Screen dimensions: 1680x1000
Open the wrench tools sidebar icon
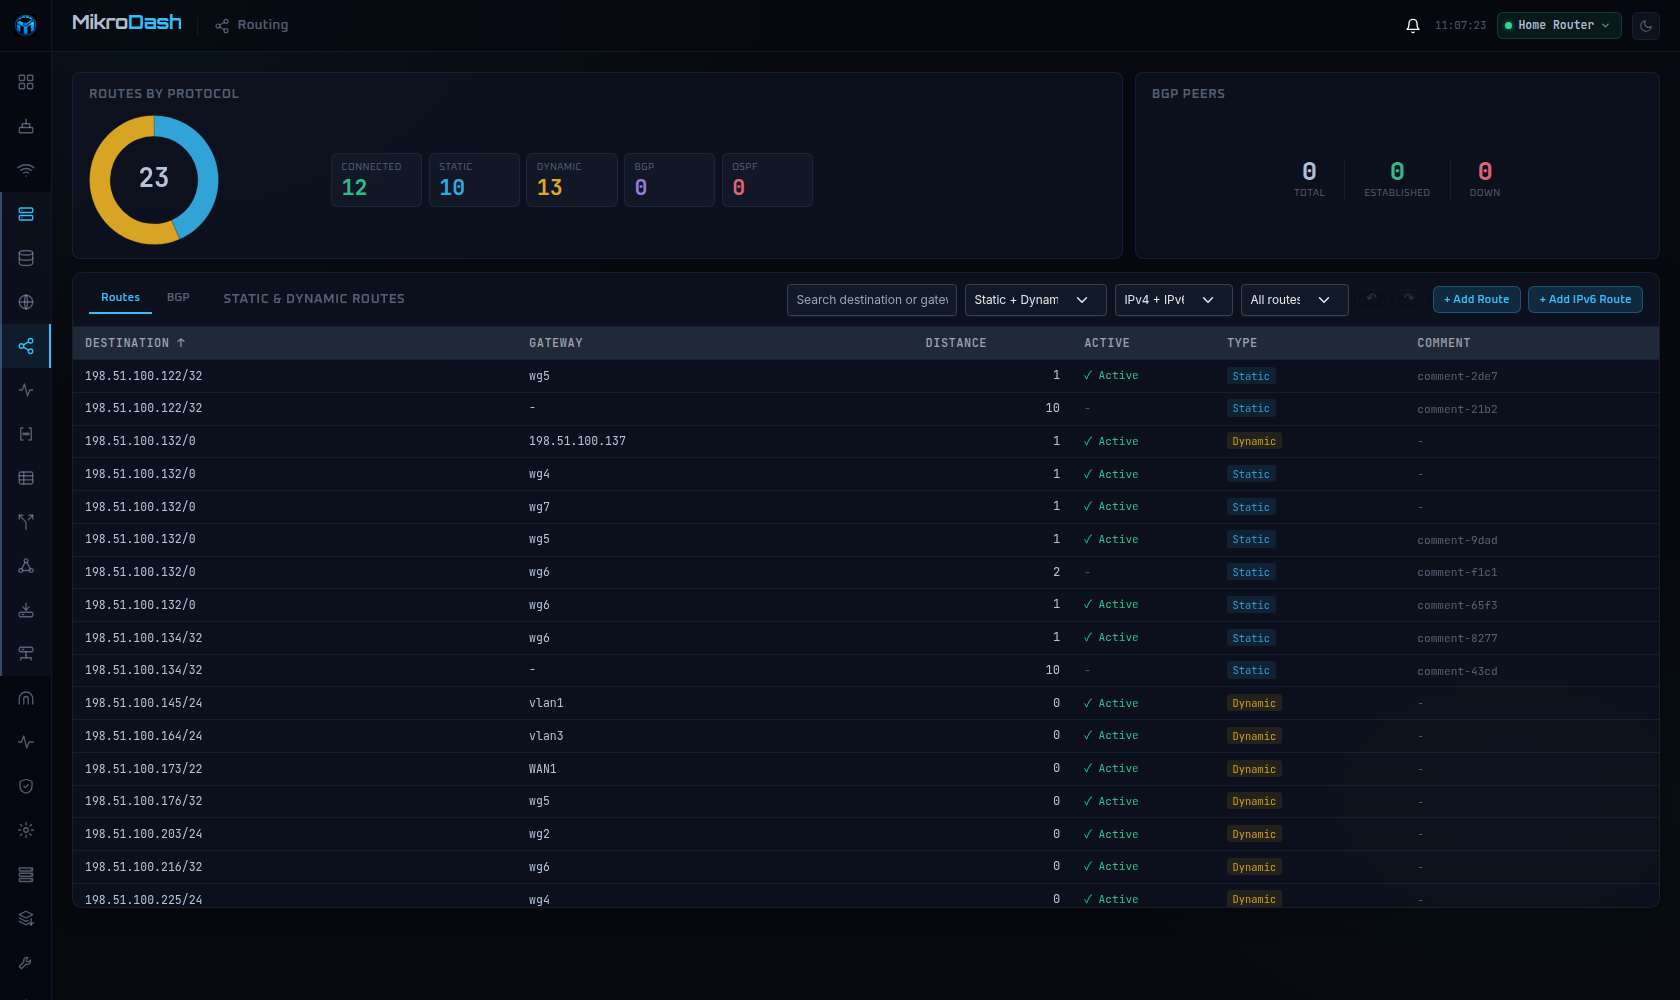coord(26,962)
